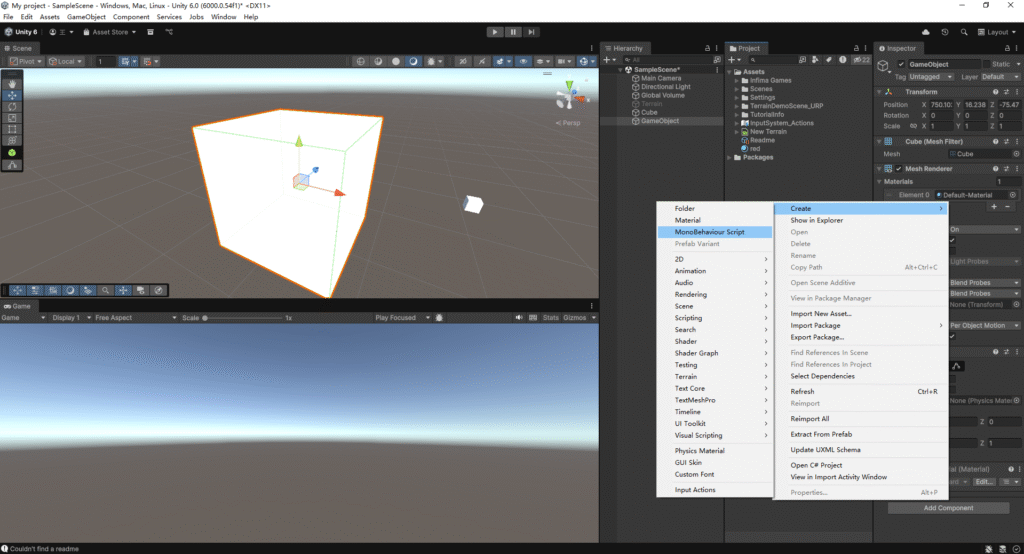Open the Layout dropdown
Screen dimensions: 1024x554
[x=997, y=32]
